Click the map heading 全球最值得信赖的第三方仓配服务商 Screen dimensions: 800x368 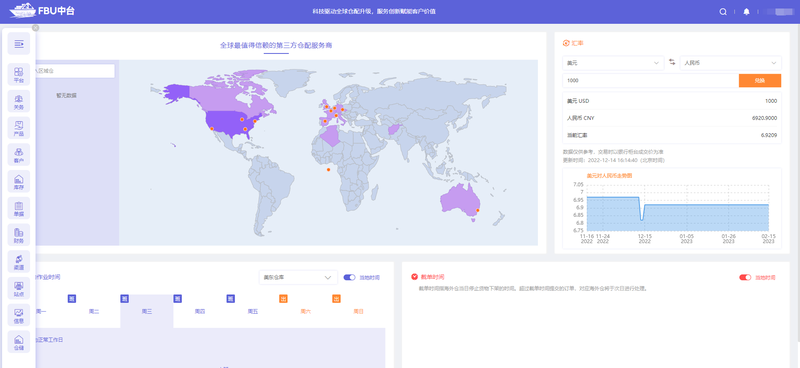coord(276,45)
